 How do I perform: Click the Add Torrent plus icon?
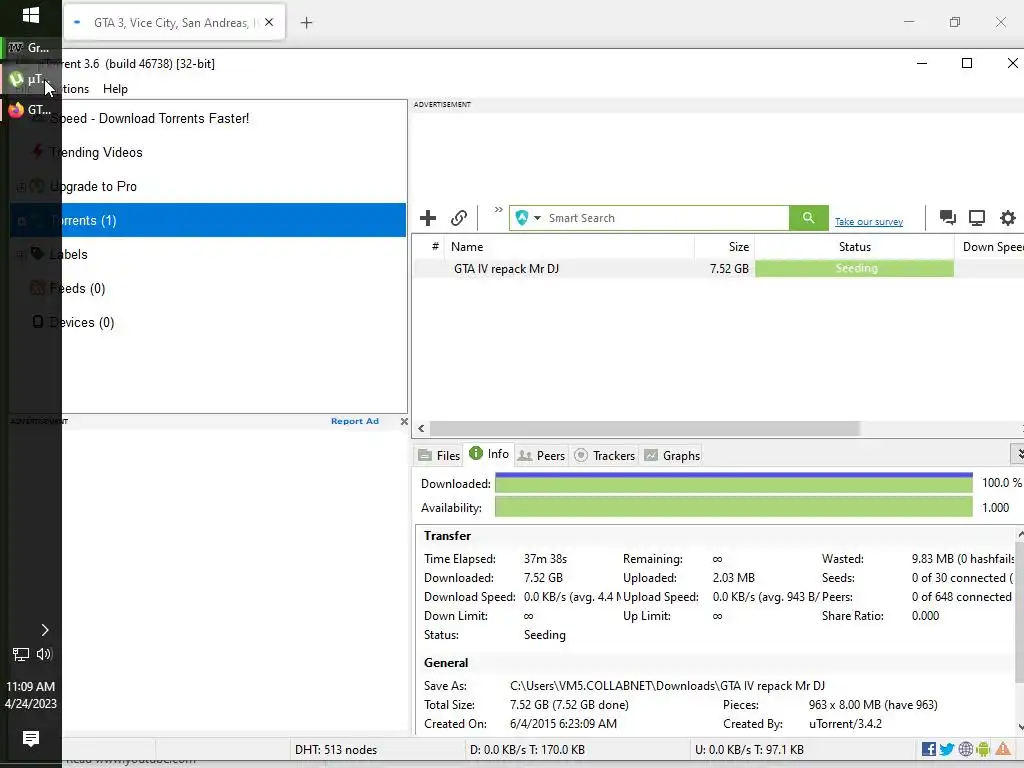point(428,218)
